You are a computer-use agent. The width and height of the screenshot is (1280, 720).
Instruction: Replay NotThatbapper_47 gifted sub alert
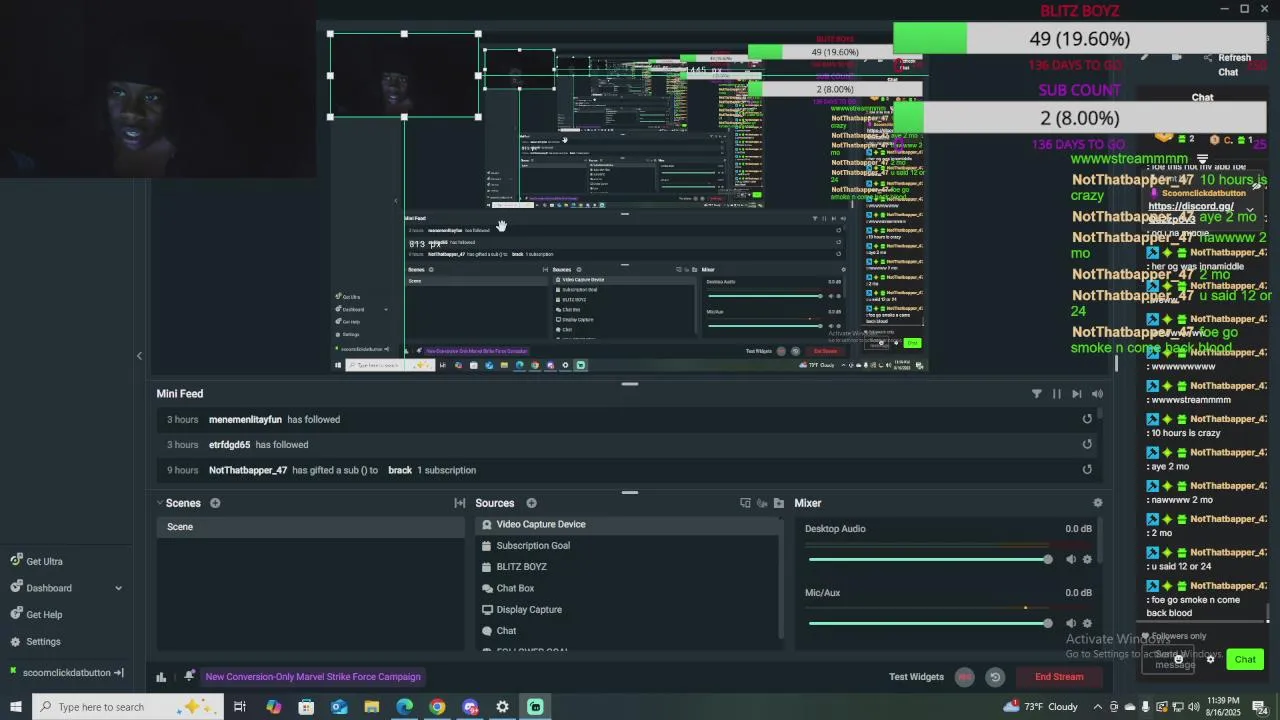point(1087,470)
